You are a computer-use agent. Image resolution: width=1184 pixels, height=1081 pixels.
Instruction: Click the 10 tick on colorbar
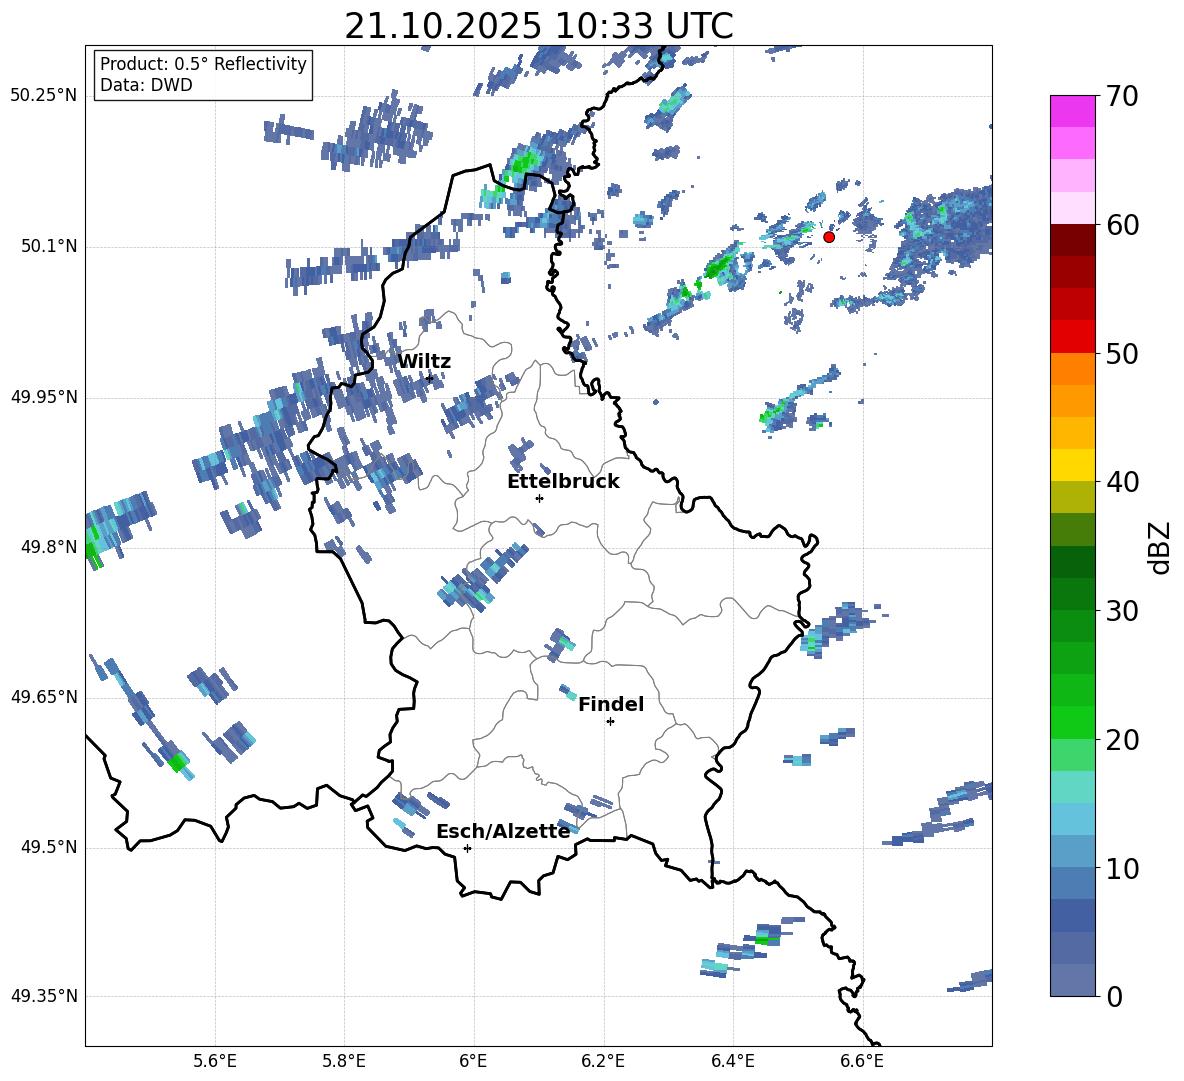click(1122, 868)
